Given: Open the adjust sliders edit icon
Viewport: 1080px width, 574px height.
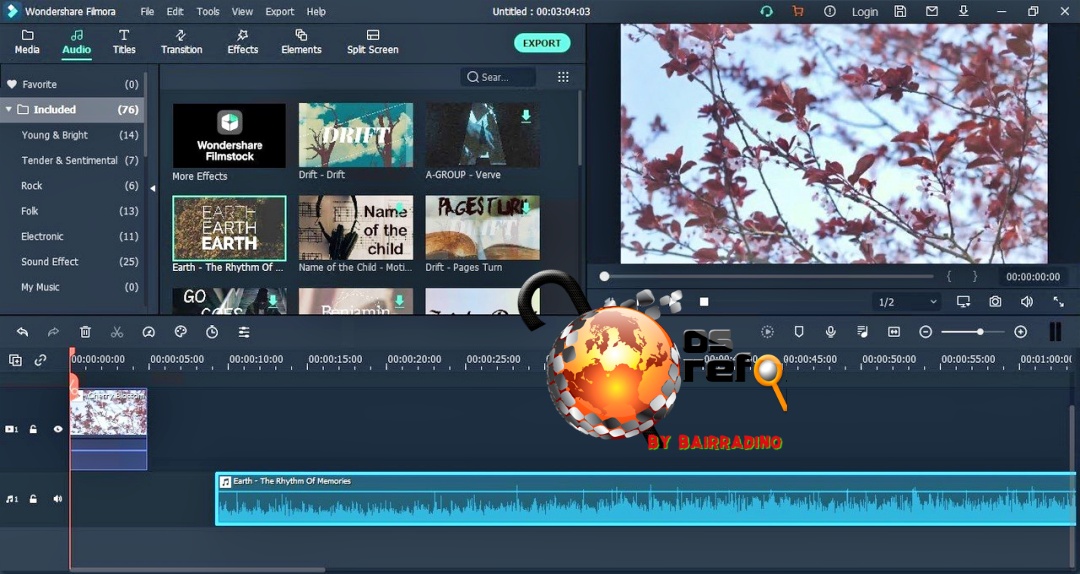Looking at the screenshot, I should click(x=244, y=332).
